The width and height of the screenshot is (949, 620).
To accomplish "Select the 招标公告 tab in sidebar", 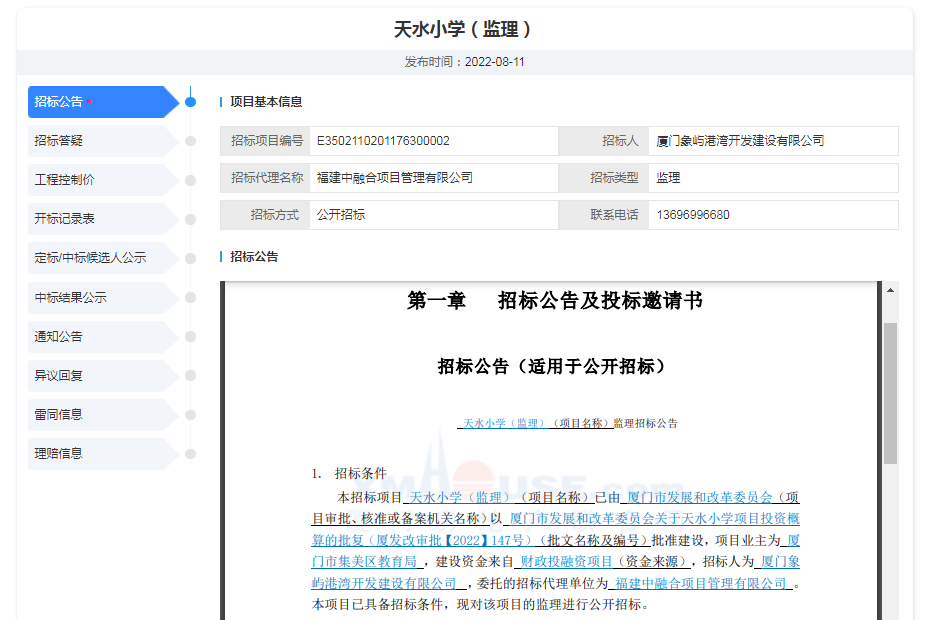I will tap(98, 102).
